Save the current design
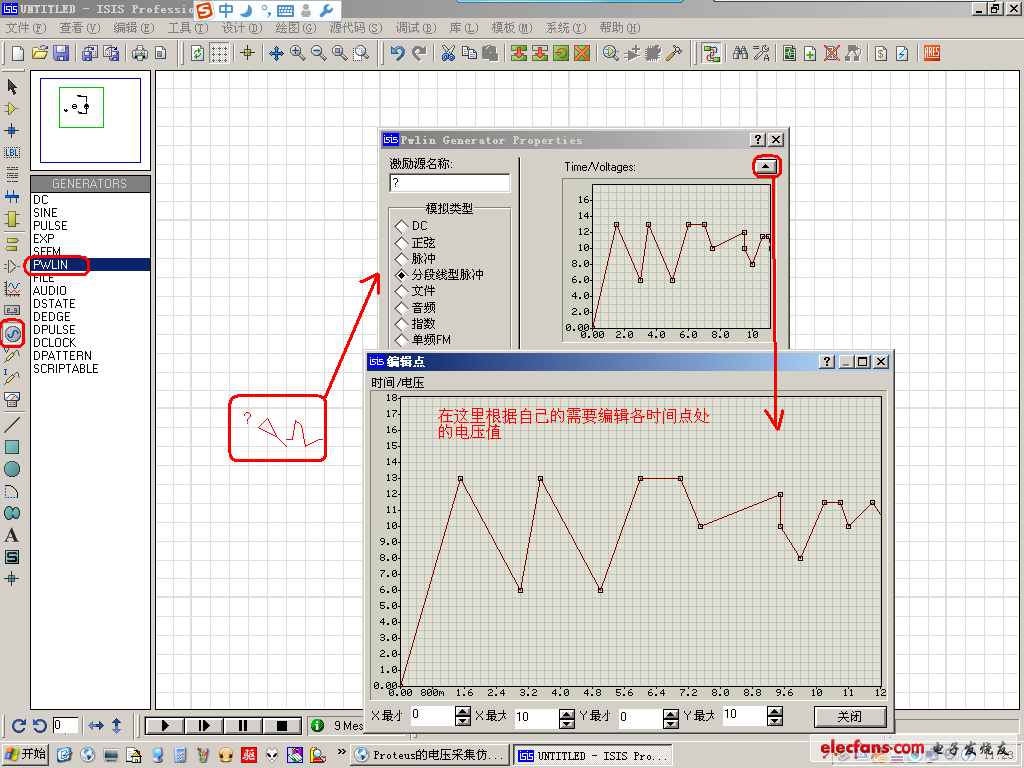Screen dimensions: 1024x768 click(61, 53)
